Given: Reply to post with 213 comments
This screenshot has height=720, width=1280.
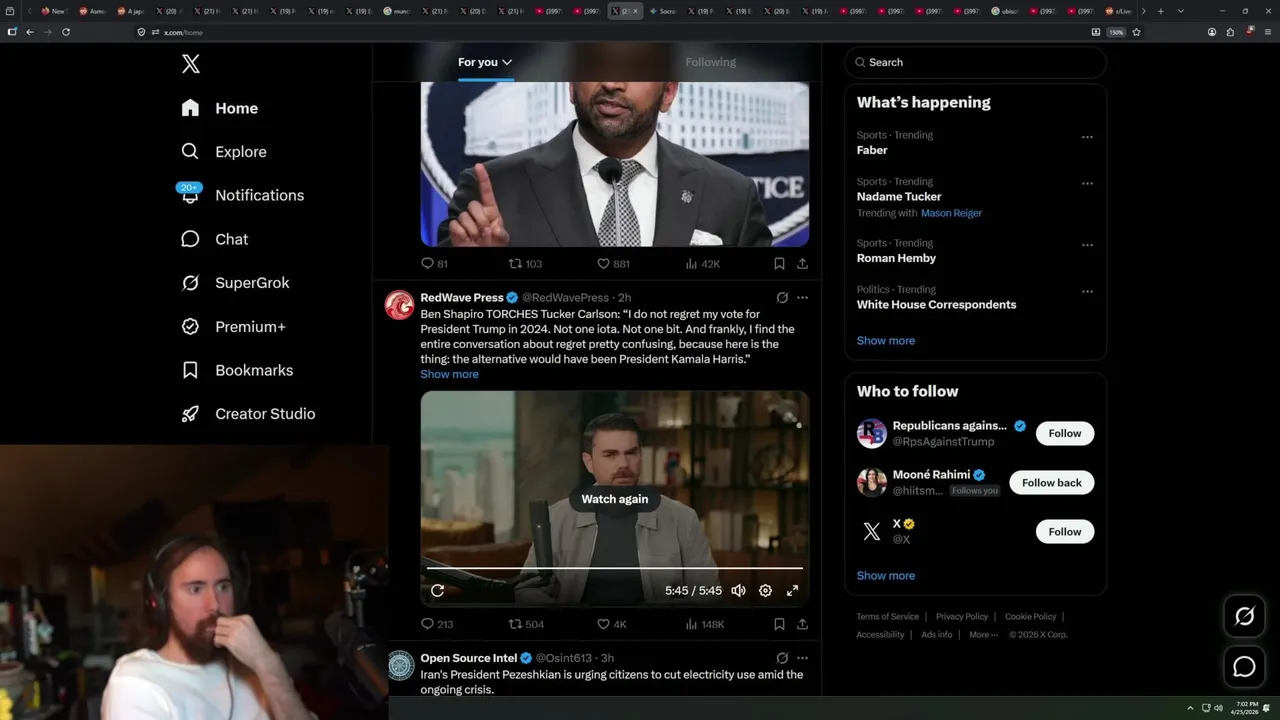Looking at the screenshot, I should click(437, 624).
